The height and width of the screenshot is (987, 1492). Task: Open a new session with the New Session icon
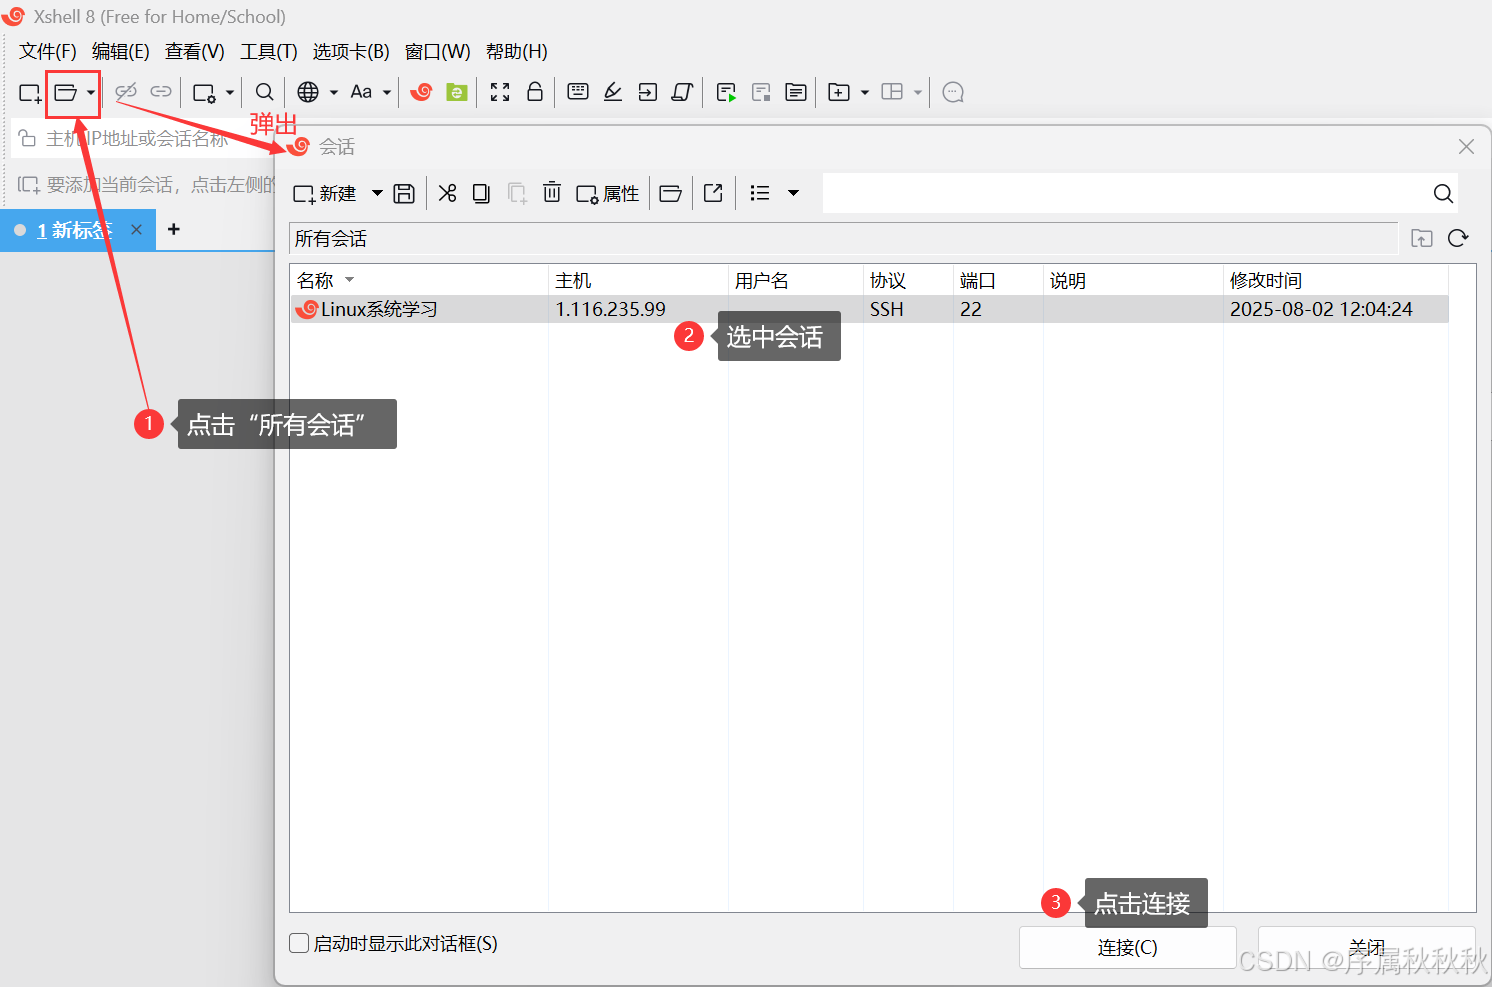(x=29, y=92)
